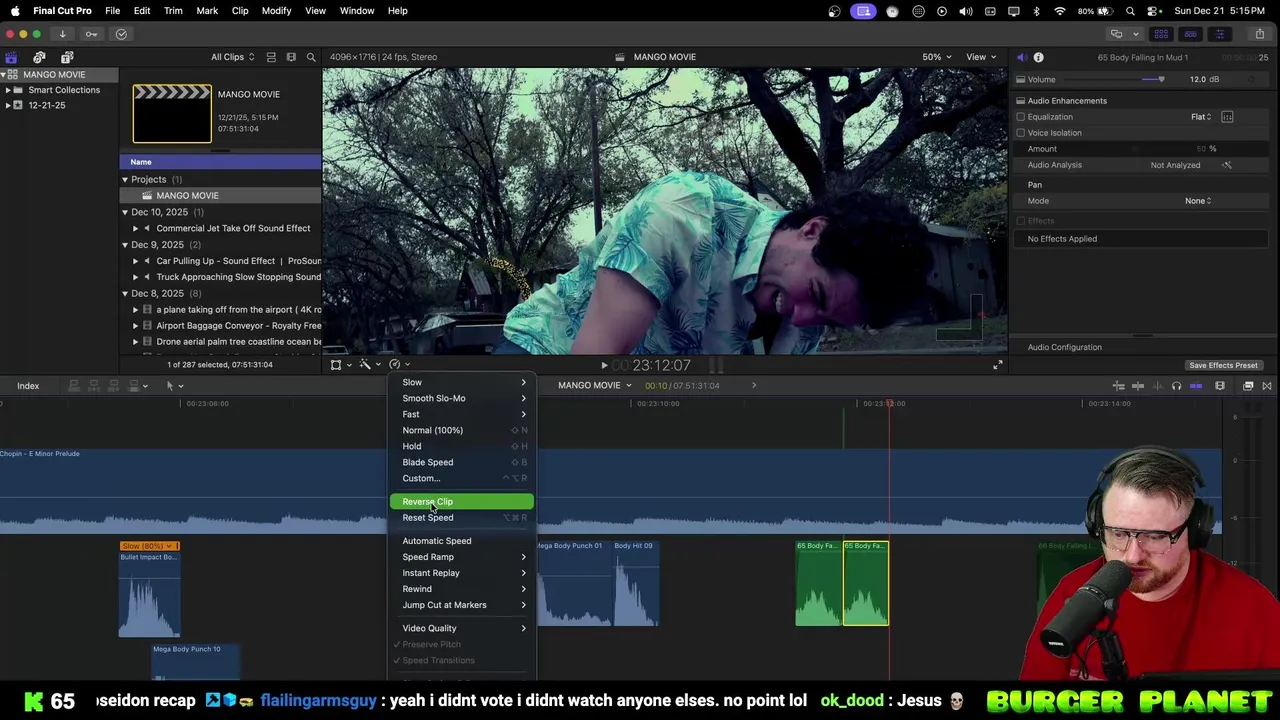This screenshot has height=720, width=1280.
Task: Open clip appearance options in timeline
Action: 1220,386
